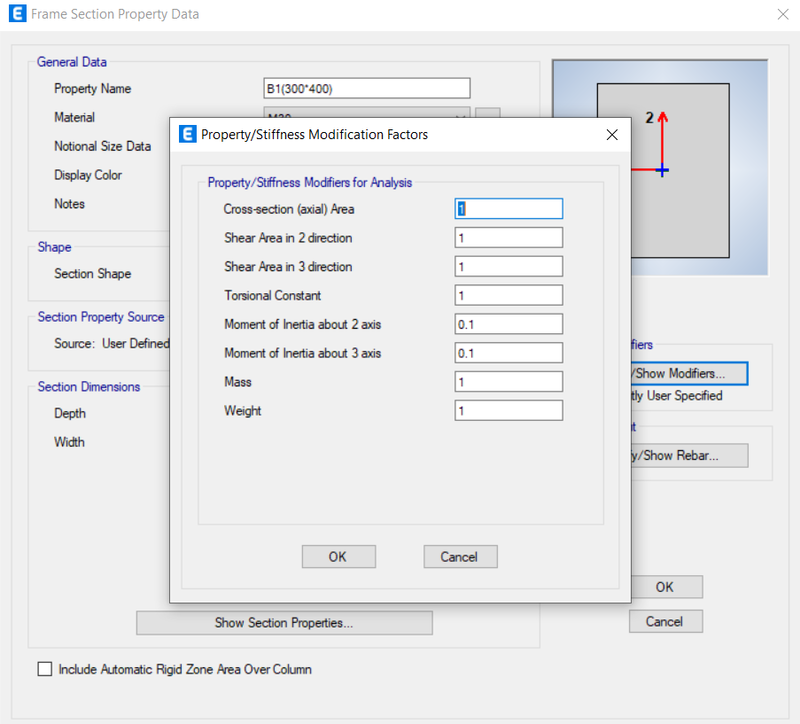Image resolution: width=800 pixels, height=724 pixels.
Task: Click the Section Shape label
Action: point(92,273)
